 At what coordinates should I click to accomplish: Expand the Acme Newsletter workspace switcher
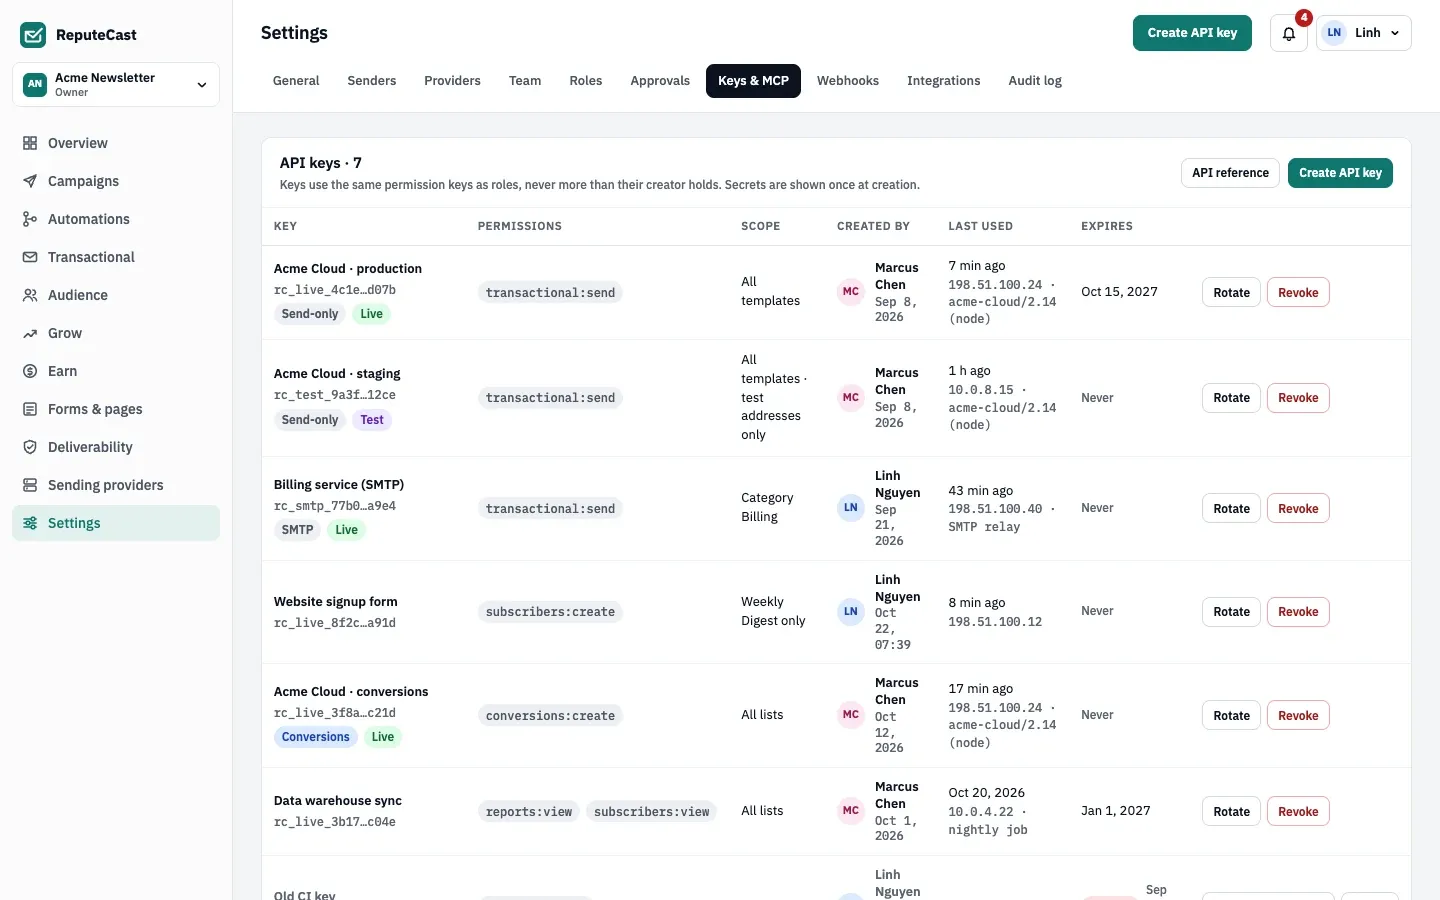click(x=116, y=85)
